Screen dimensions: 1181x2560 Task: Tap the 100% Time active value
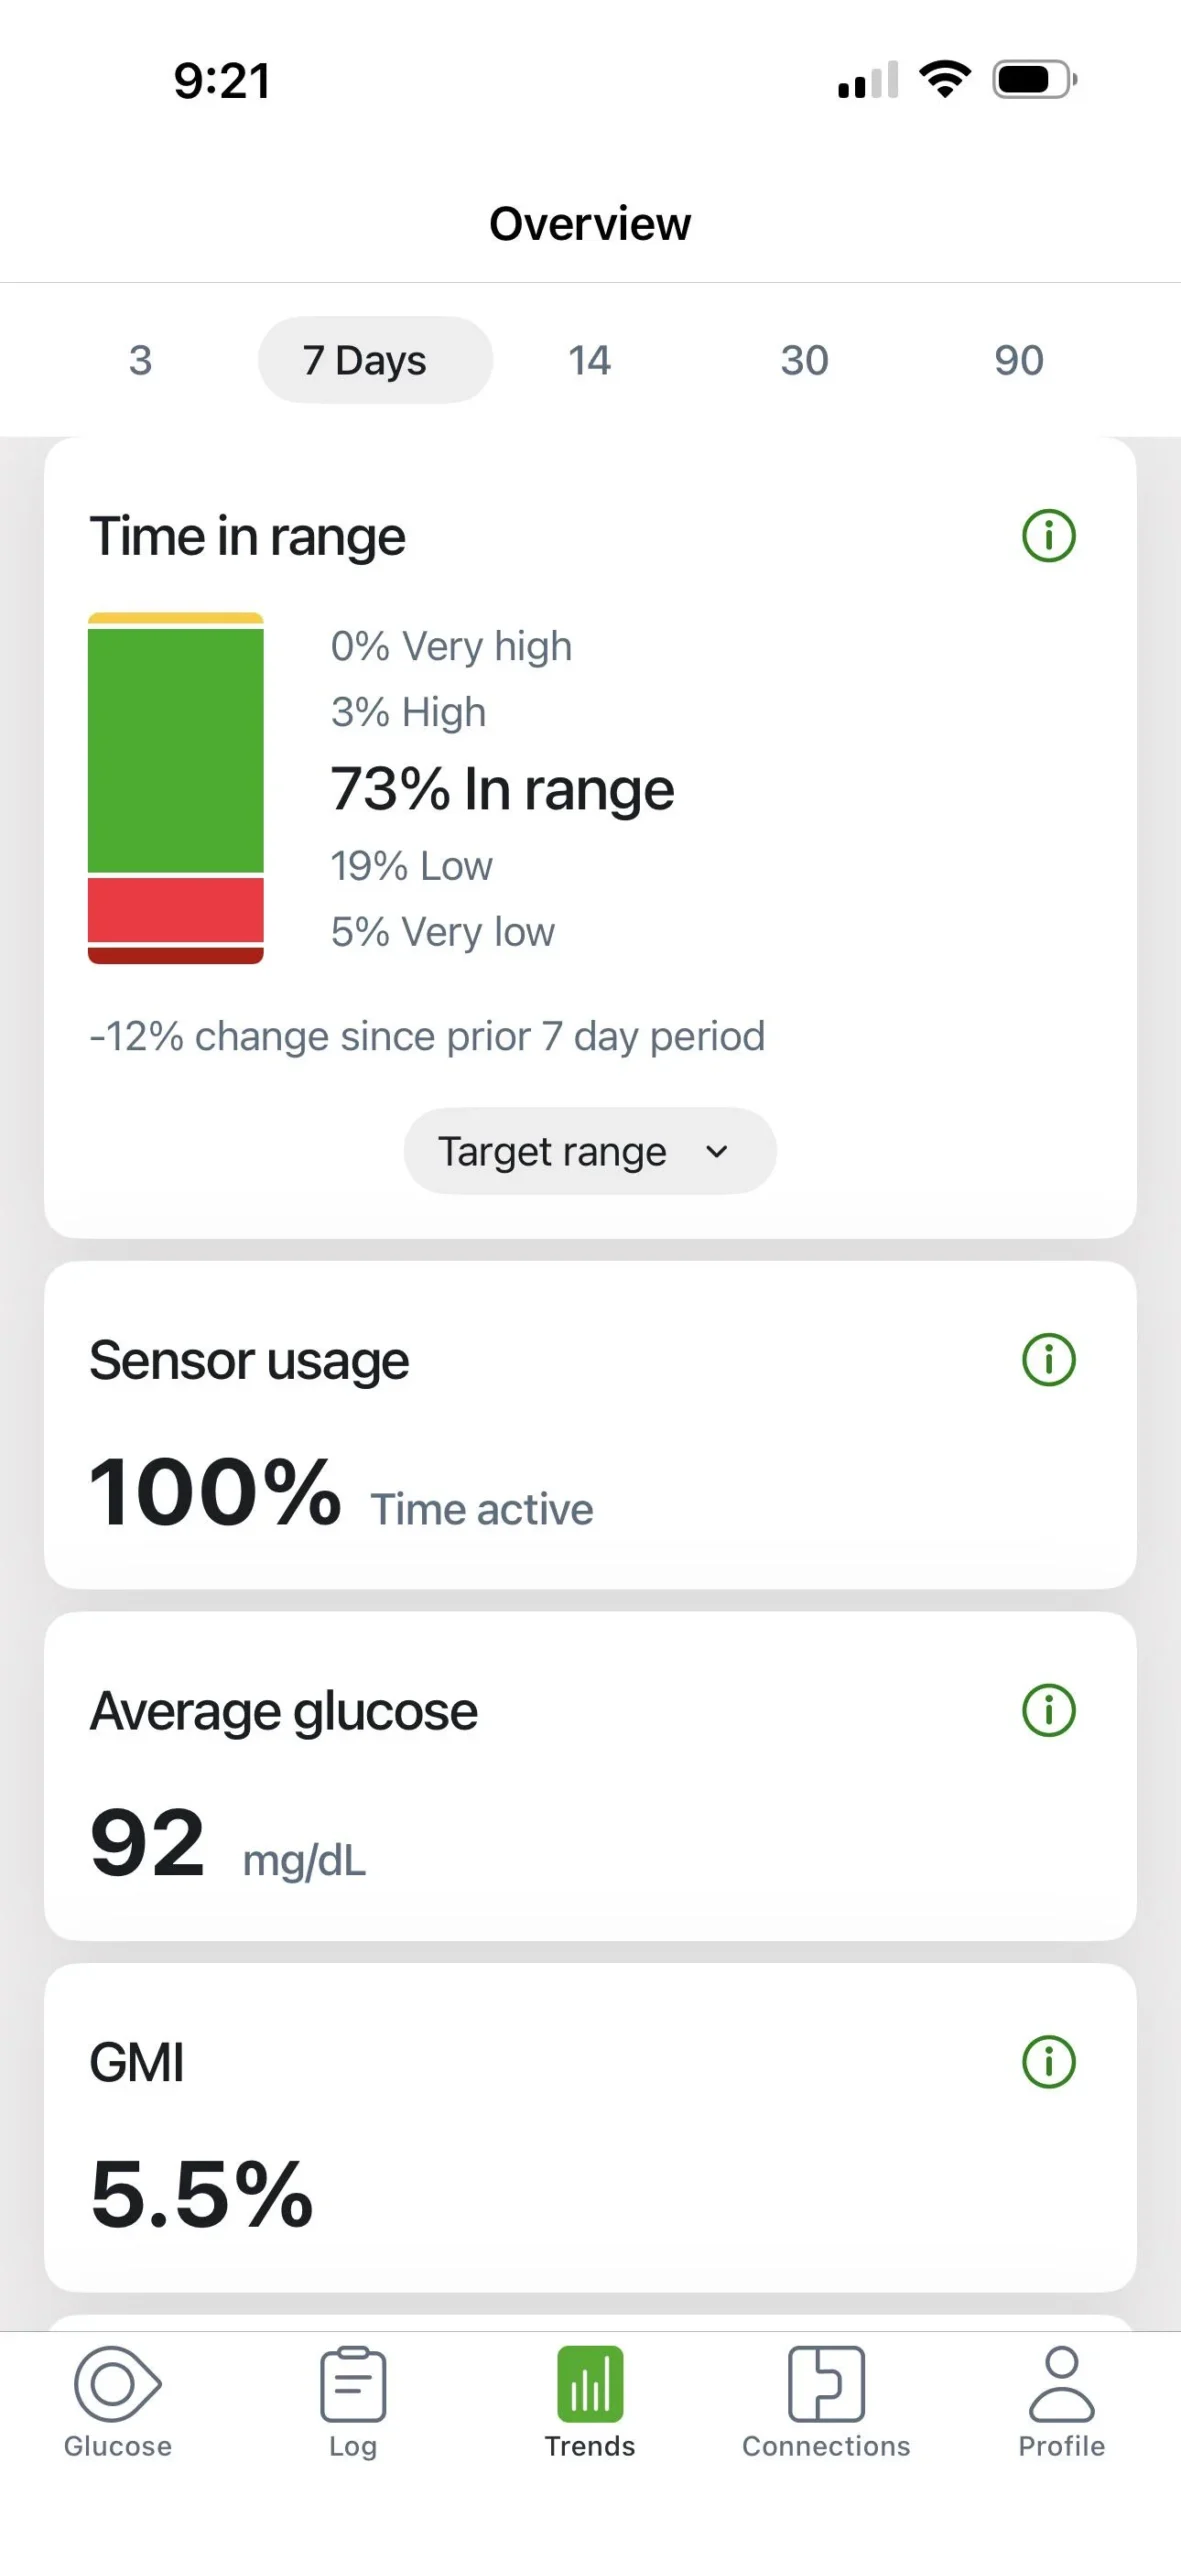341,1493
